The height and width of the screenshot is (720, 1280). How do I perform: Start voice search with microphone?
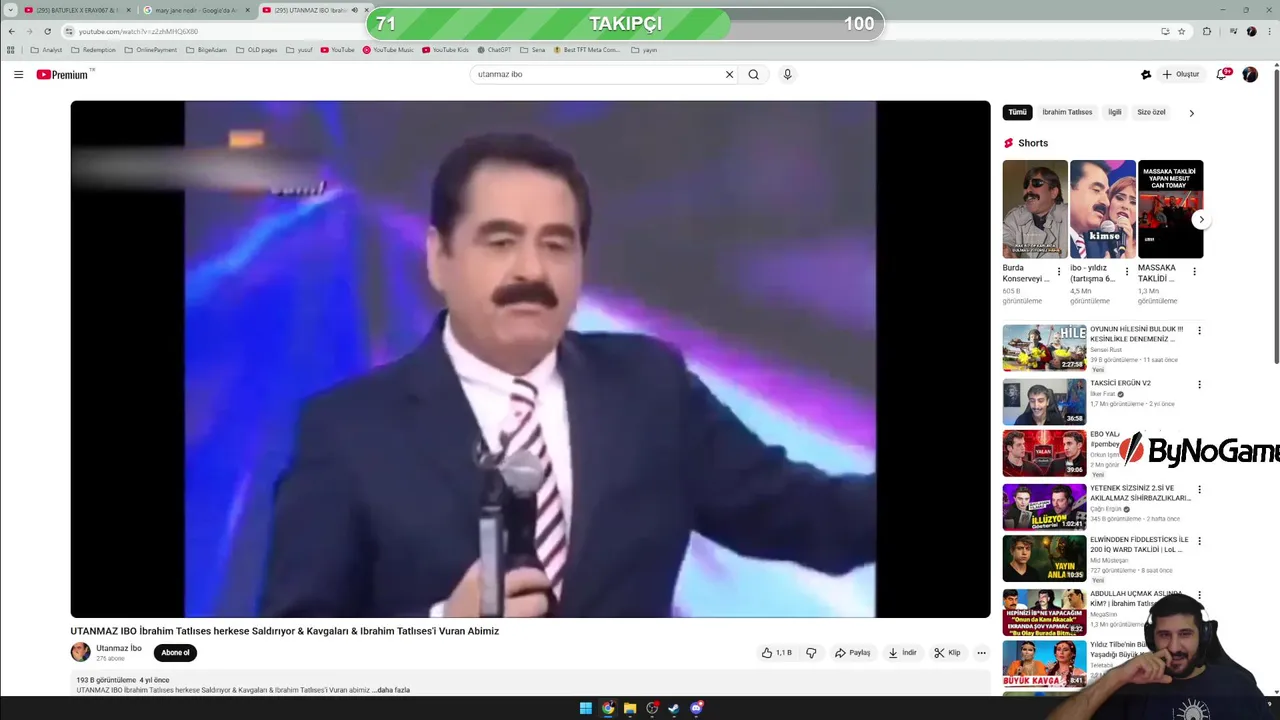(x=787, y=74)
